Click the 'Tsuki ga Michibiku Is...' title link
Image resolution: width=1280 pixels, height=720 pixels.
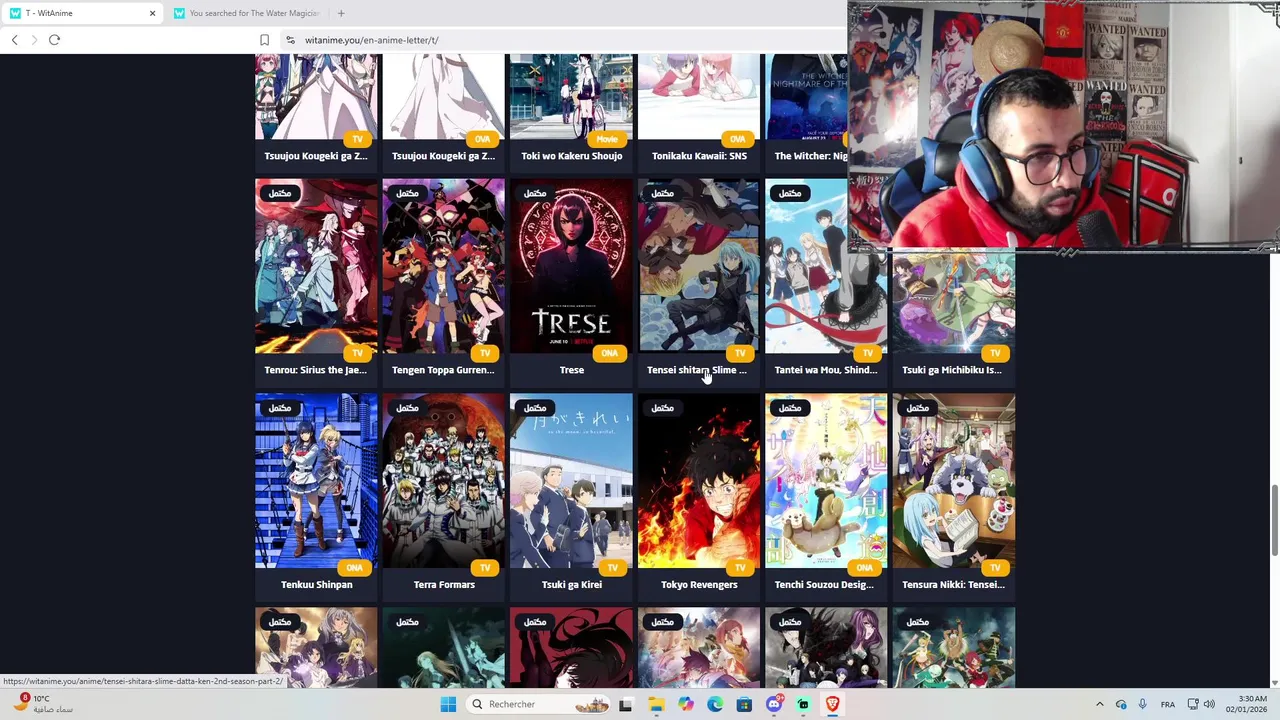(x=952, y=370)
